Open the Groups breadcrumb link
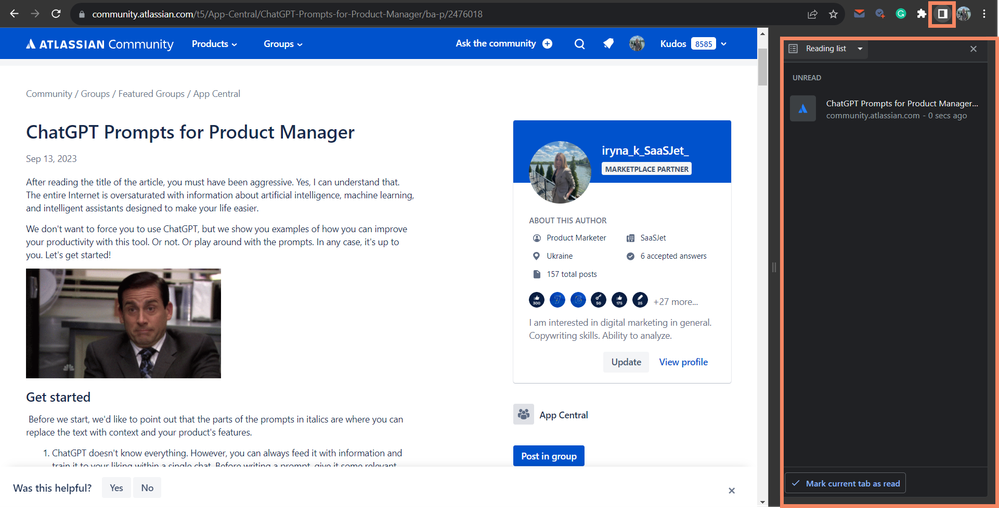This screenshot has height=508, width=999. 95,94
